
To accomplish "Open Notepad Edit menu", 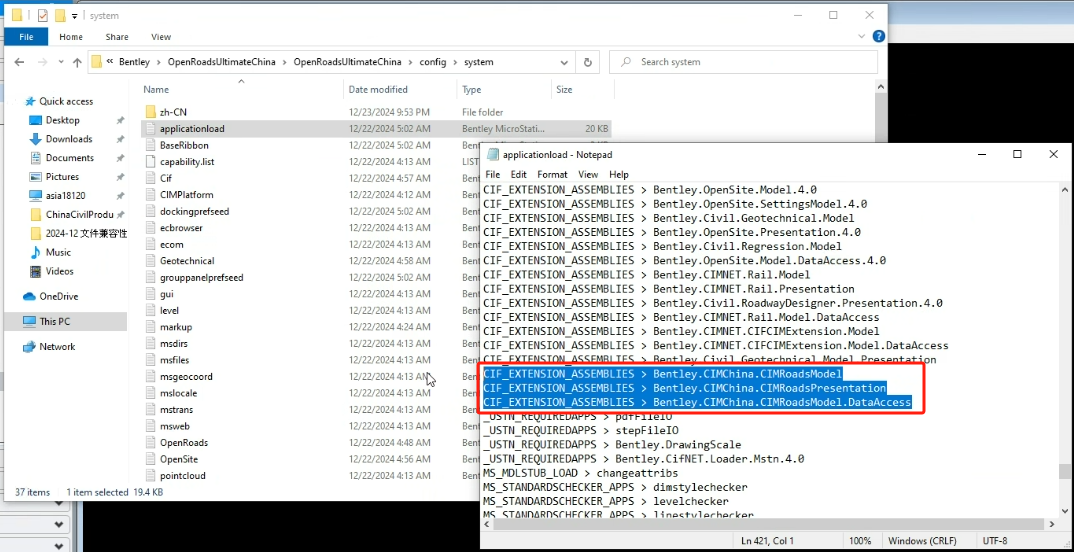I will tap(519, 175).
